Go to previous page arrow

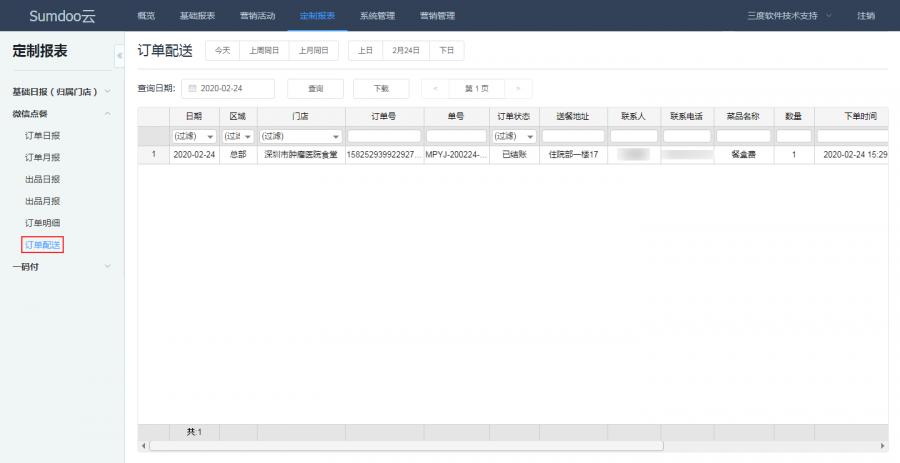[x=435, y=88]
